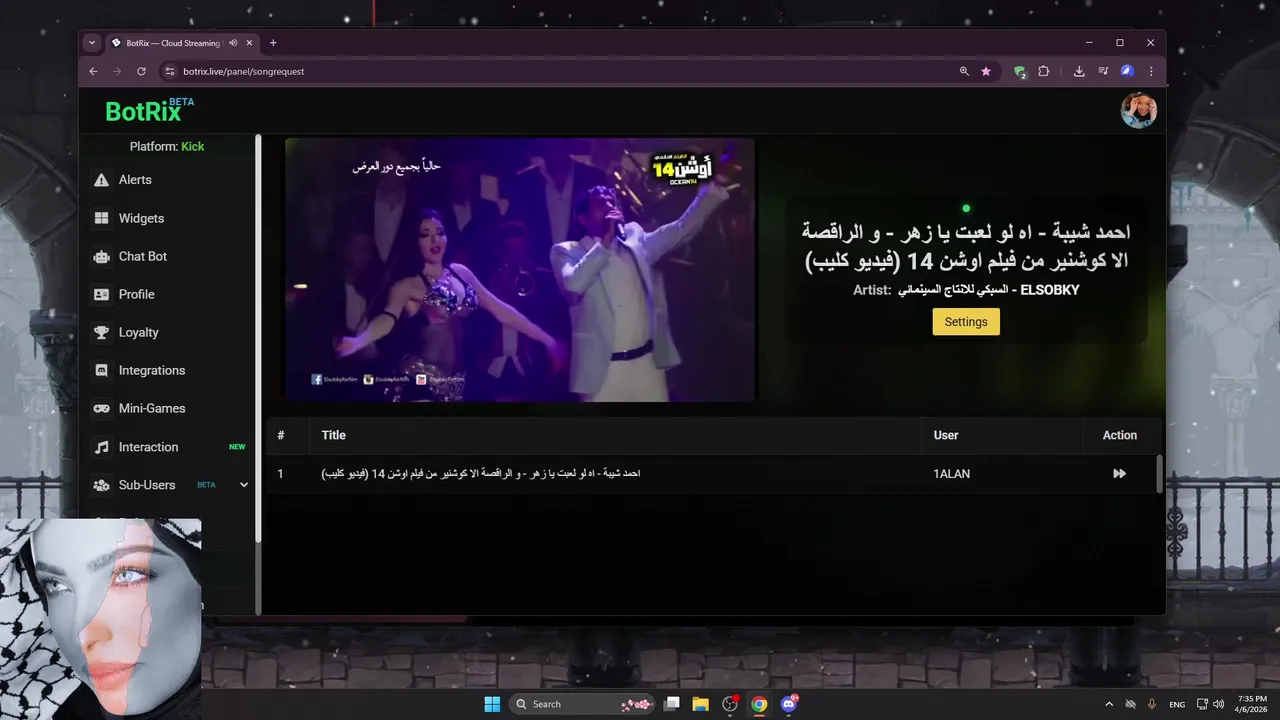1280x720 pixels.
Task: Click the Chat Bot robot icon
Action: tap(101, 256)
